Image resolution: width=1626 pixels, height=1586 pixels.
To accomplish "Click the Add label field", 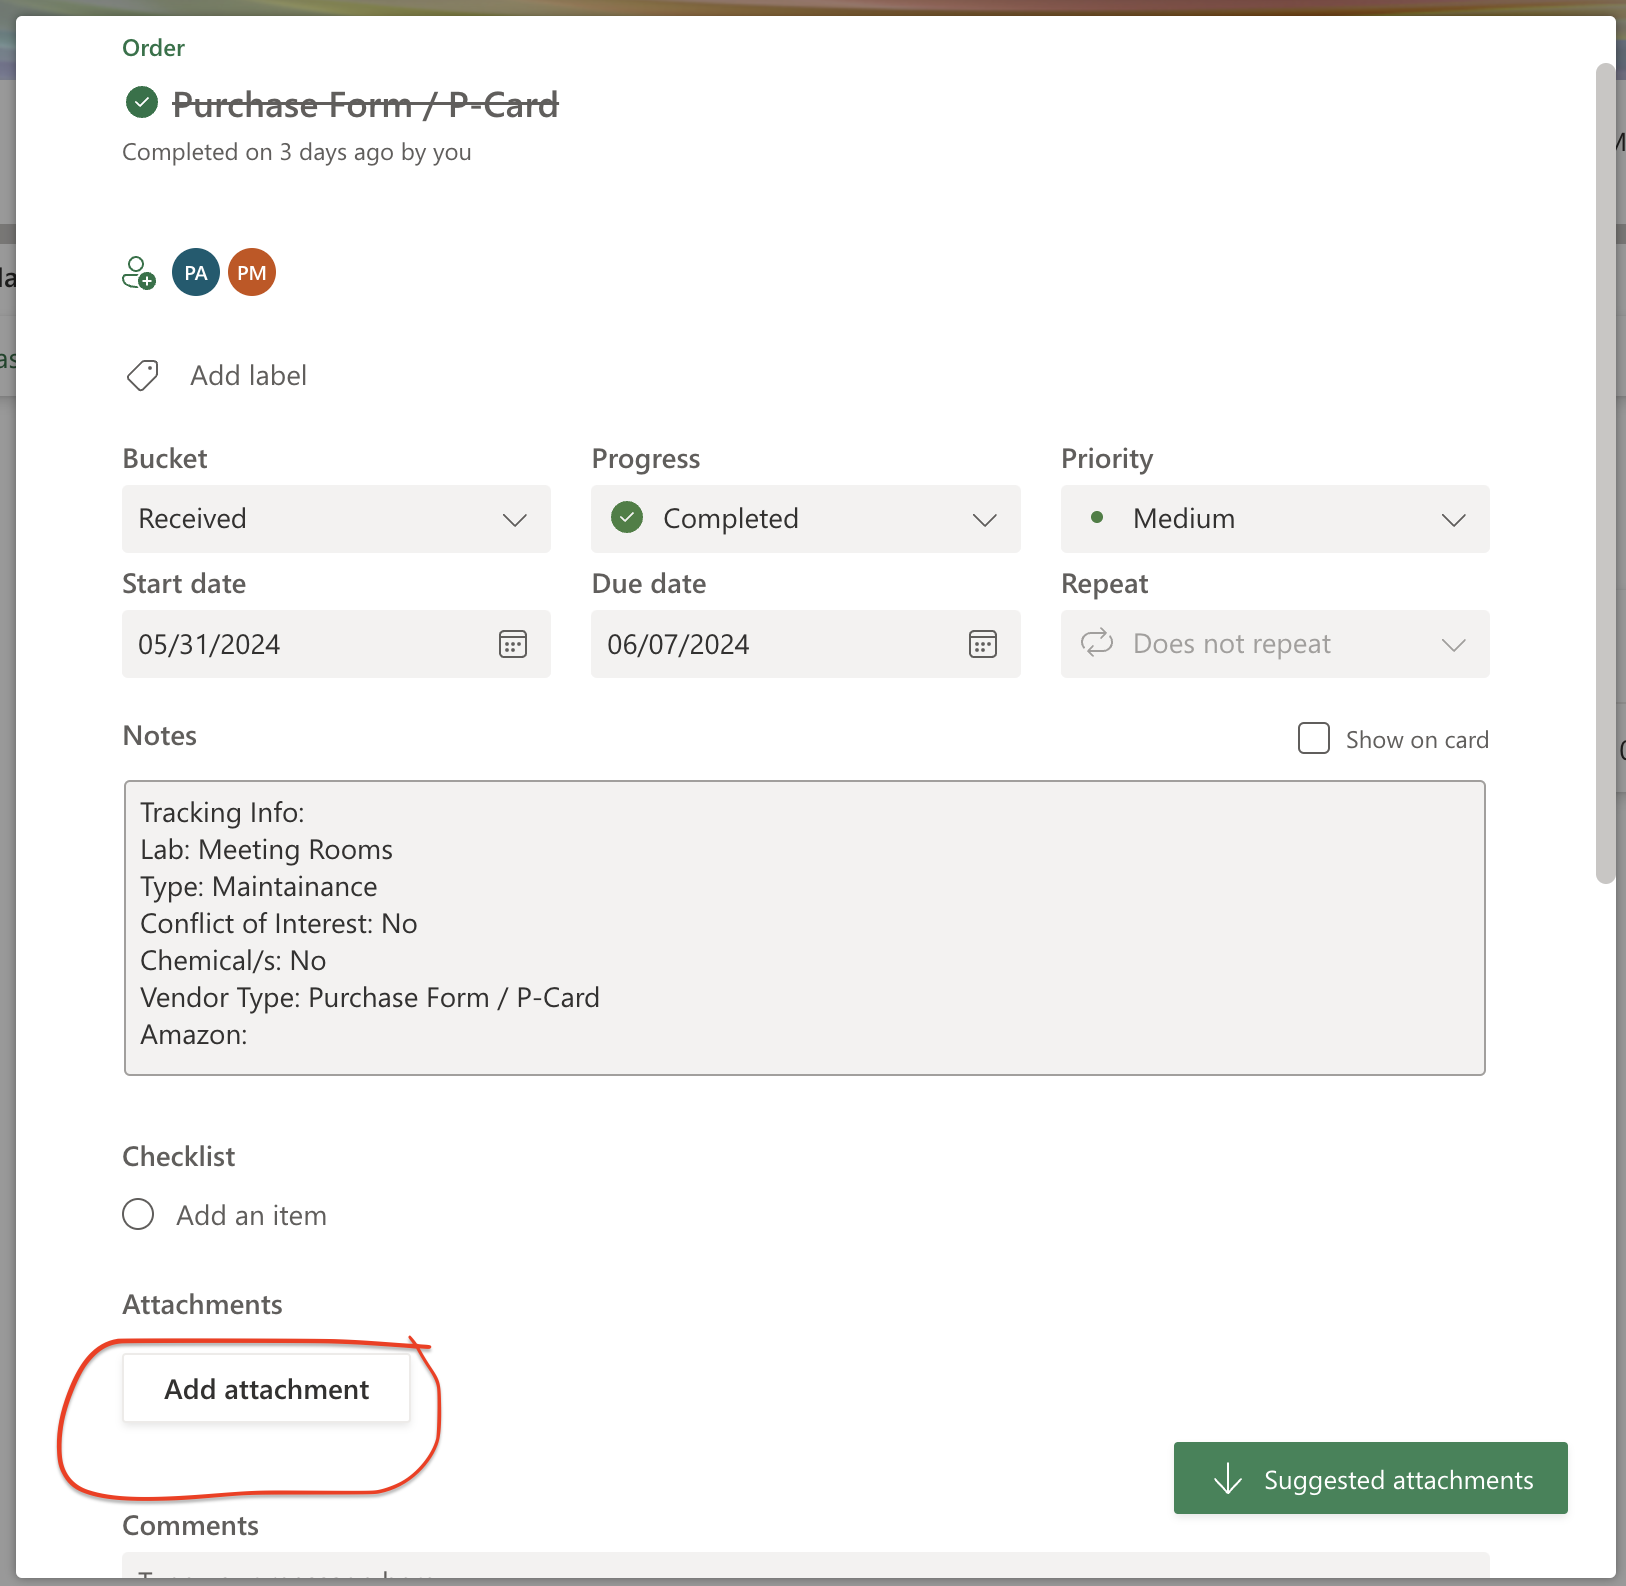I will [249, 376].
